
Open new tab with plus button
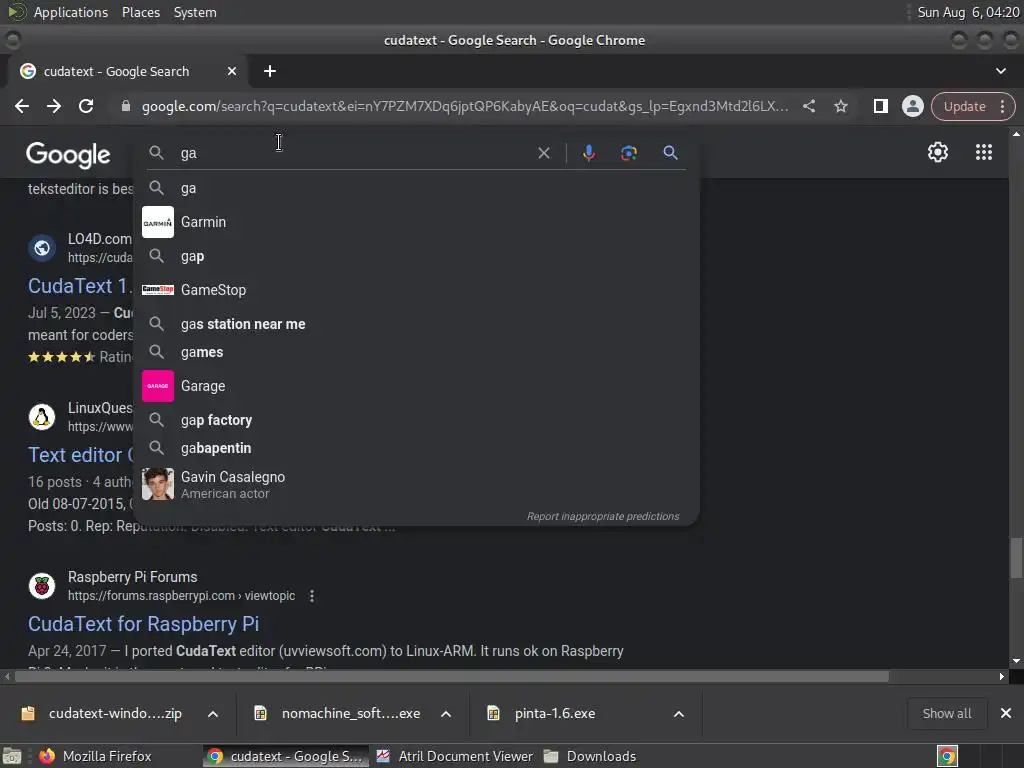(x=270, y=71)
